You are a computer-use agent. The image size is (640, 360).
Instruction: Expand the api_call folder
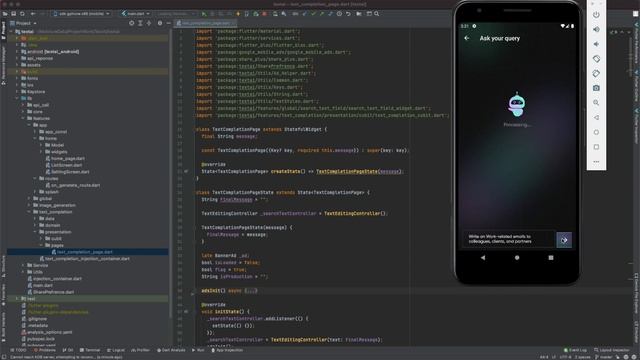click(x=23, y=105)
